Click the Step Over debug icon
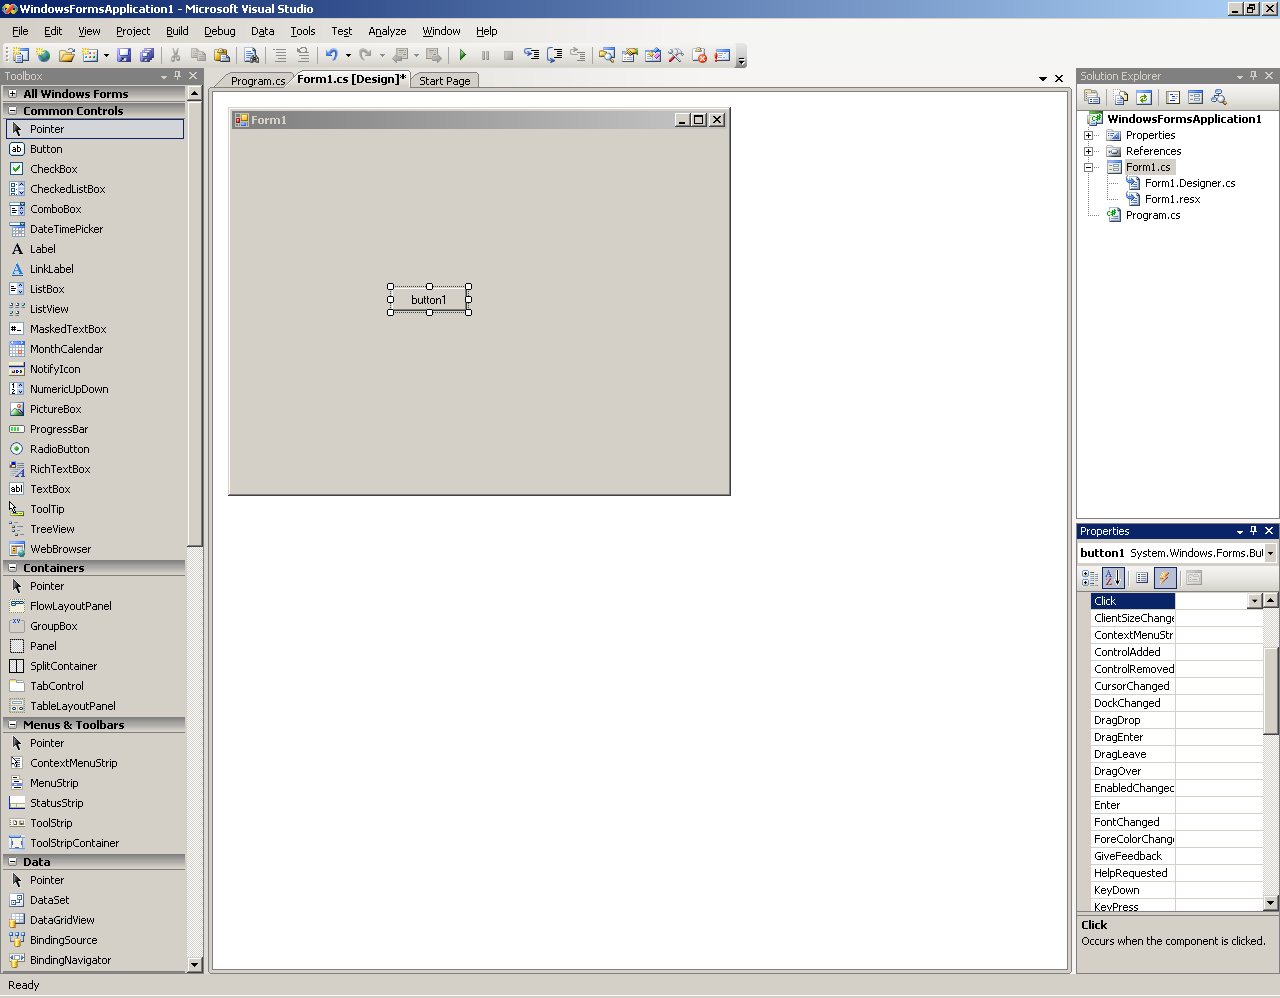The width and height of the screenshot is (1280, 998). 554,55
